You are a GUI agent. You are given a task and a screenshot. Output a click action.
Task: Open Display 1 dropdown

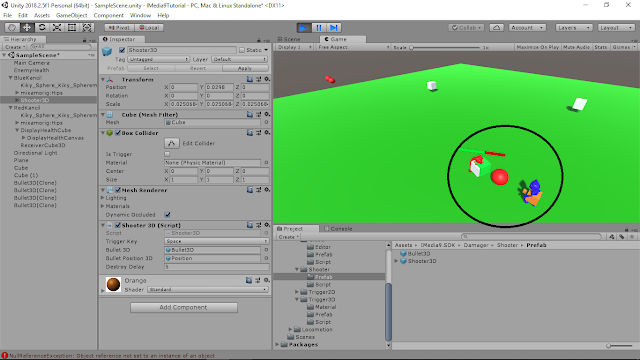[294, 47]
